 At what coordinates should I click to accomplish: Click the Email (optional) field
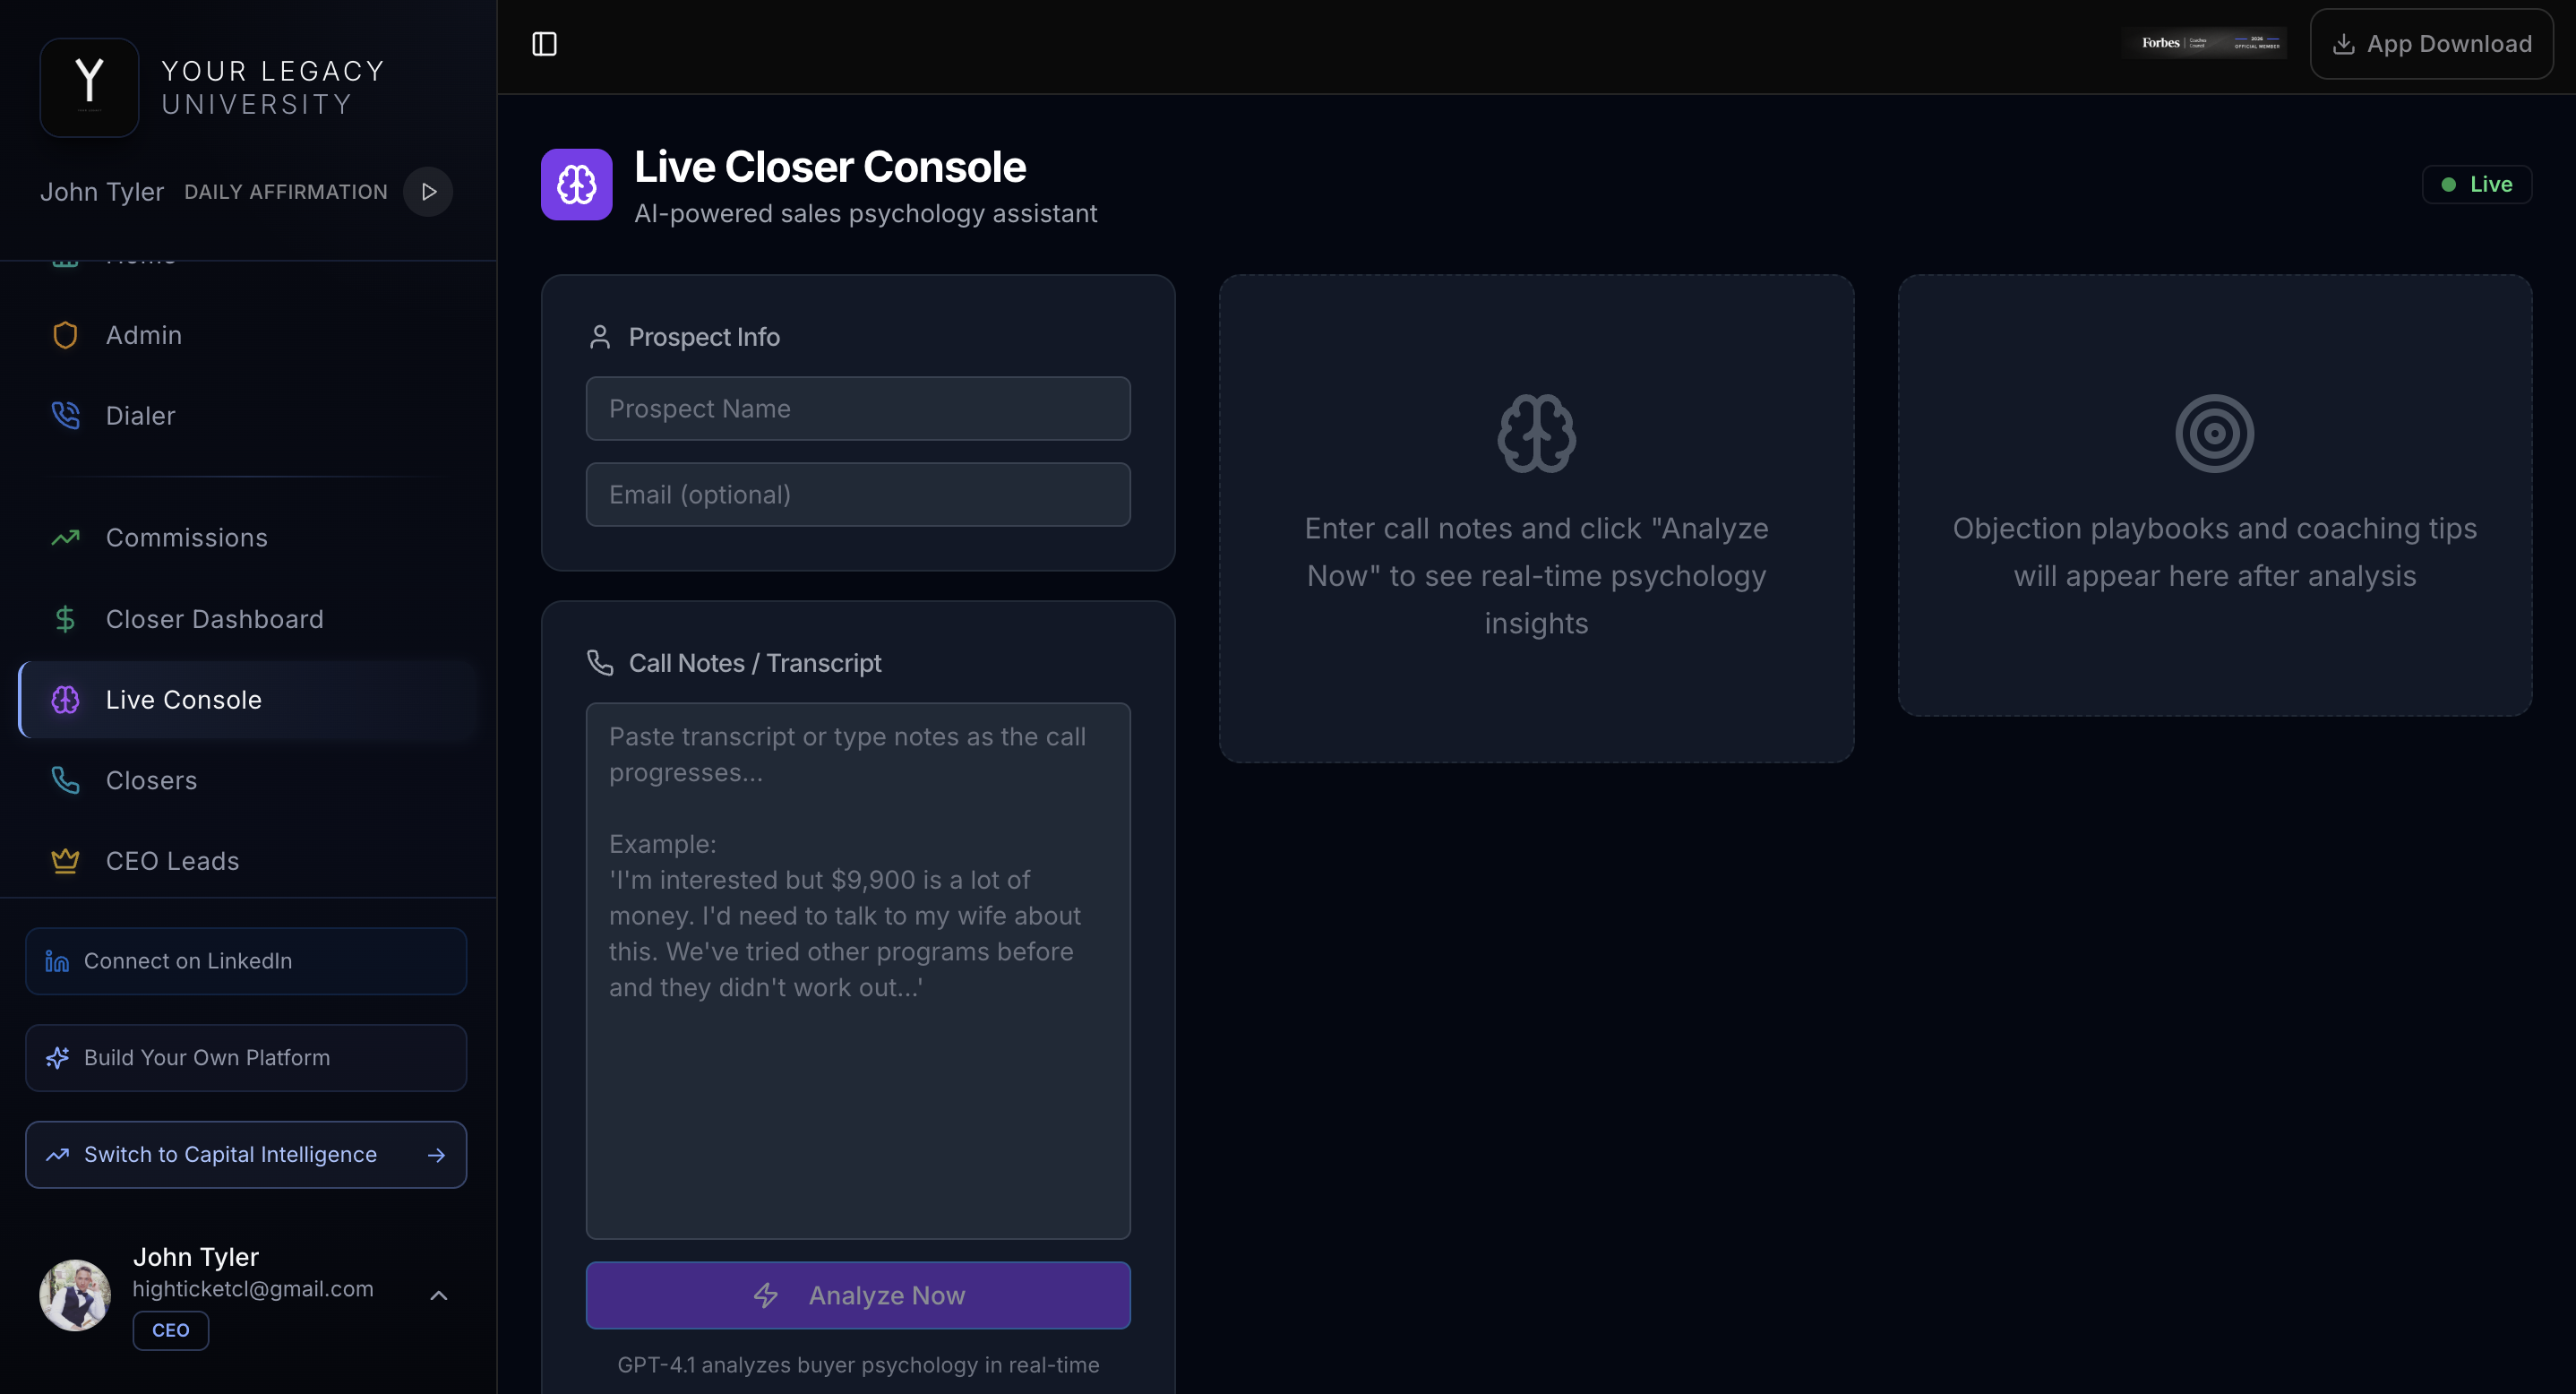tap(858, 495)
